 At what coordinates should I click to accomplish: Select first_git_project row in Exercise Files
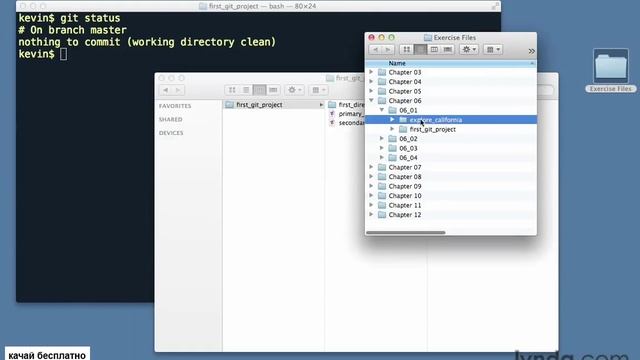click(x=451, y=129)
